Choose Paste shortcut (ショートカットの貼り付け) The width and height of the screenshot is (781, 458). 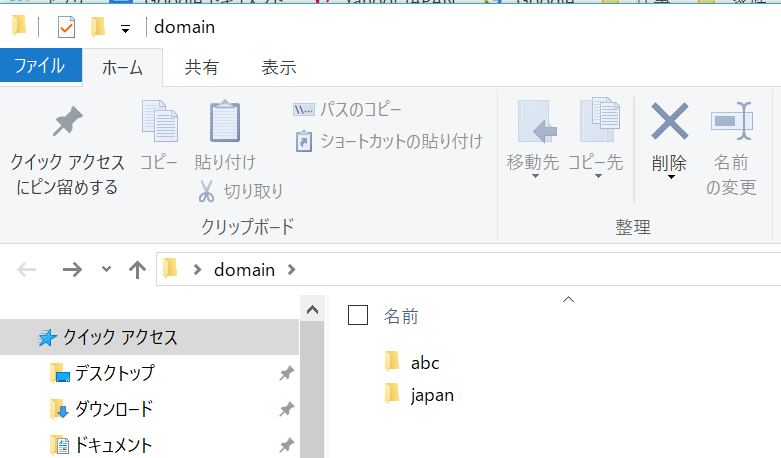389,141
